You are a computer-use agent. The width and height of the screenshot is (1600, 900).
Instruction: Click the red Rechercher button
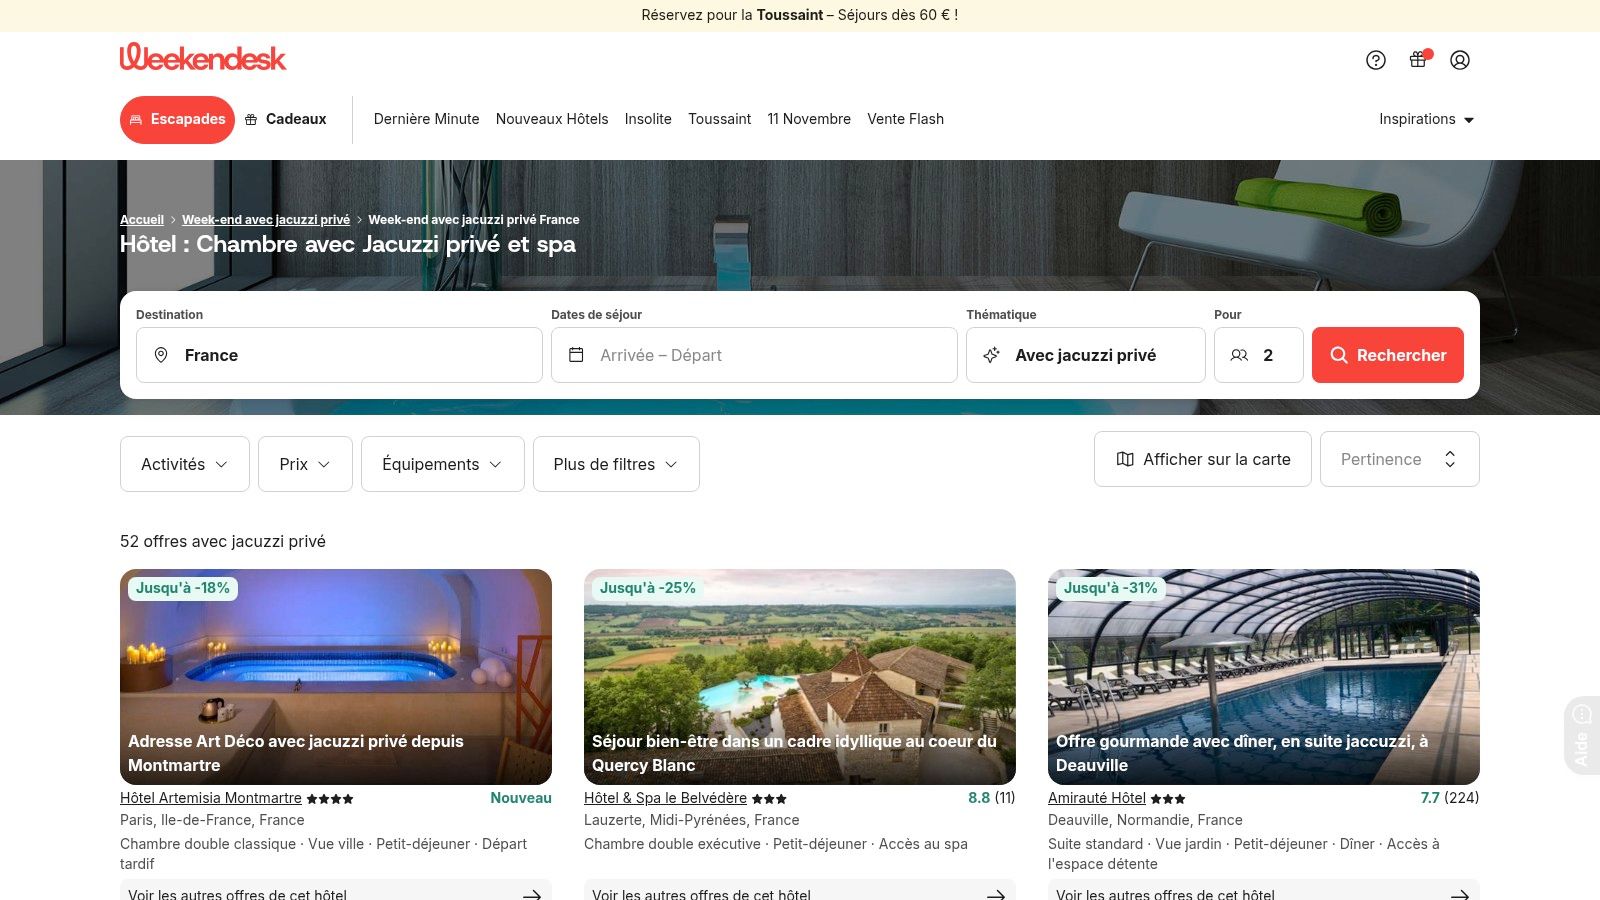coord(1387,355)
